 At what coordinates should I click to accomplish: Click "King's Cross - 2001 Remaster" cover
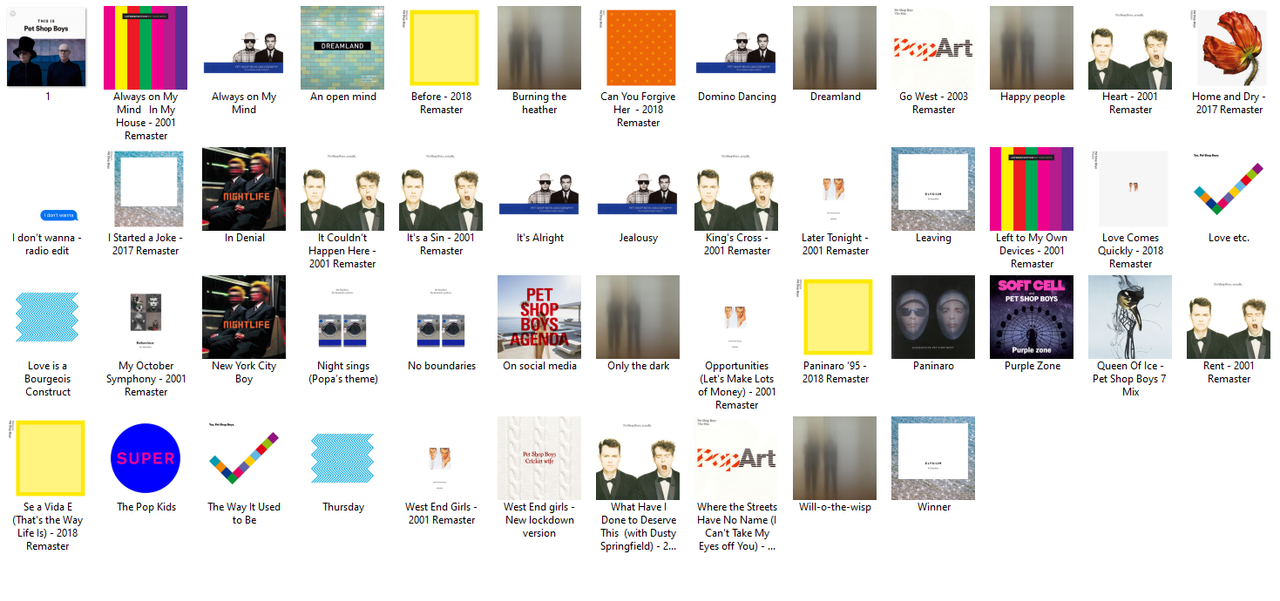point(737,189)
